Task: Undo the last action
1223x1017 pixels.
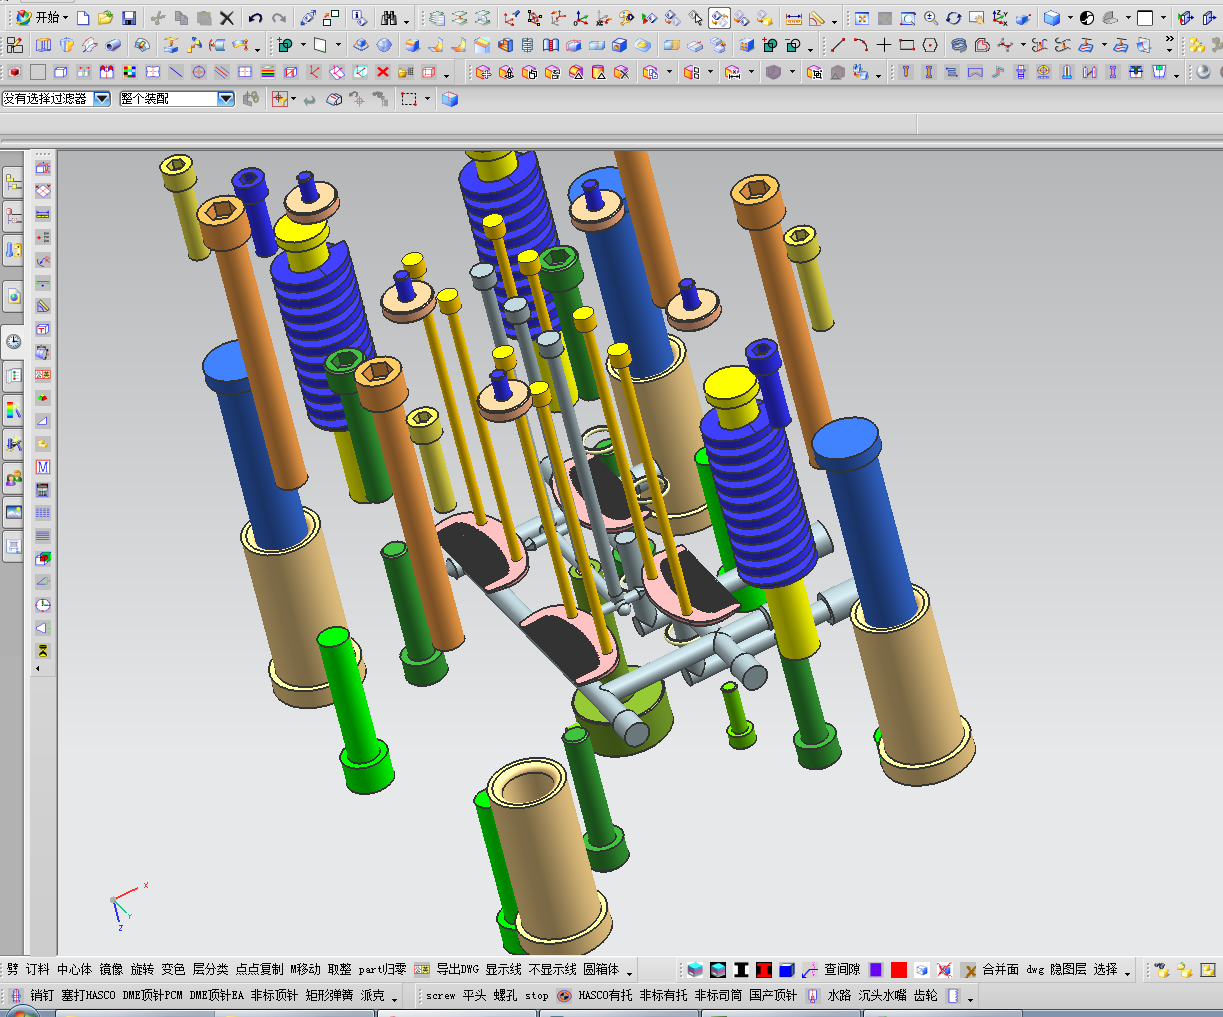Action: pyautogui.click(x=255, y=18)
